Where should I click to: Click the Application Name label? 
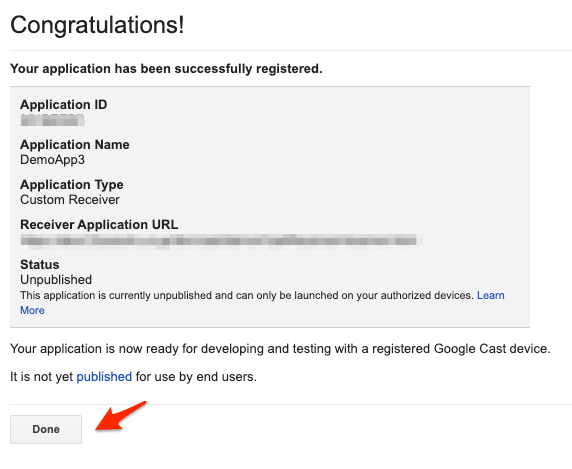(x=75, y=144)
